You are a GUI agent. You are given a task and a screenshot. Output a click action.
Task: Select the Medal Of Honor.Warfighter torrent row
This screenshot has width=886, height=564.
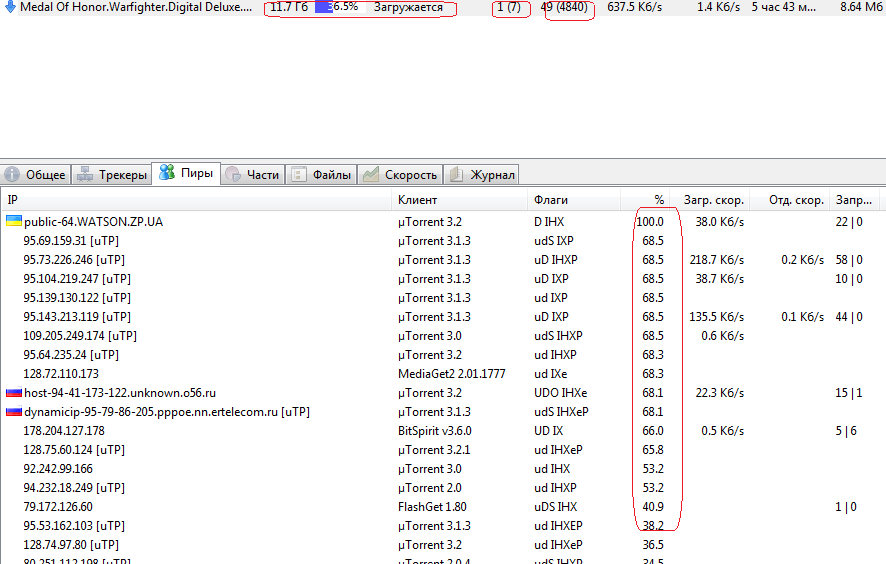443,7
